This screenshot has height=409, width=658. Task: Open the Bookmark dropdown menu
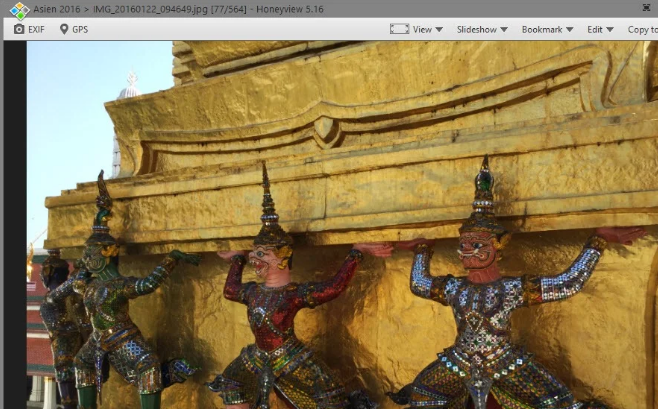click(547, 29)
